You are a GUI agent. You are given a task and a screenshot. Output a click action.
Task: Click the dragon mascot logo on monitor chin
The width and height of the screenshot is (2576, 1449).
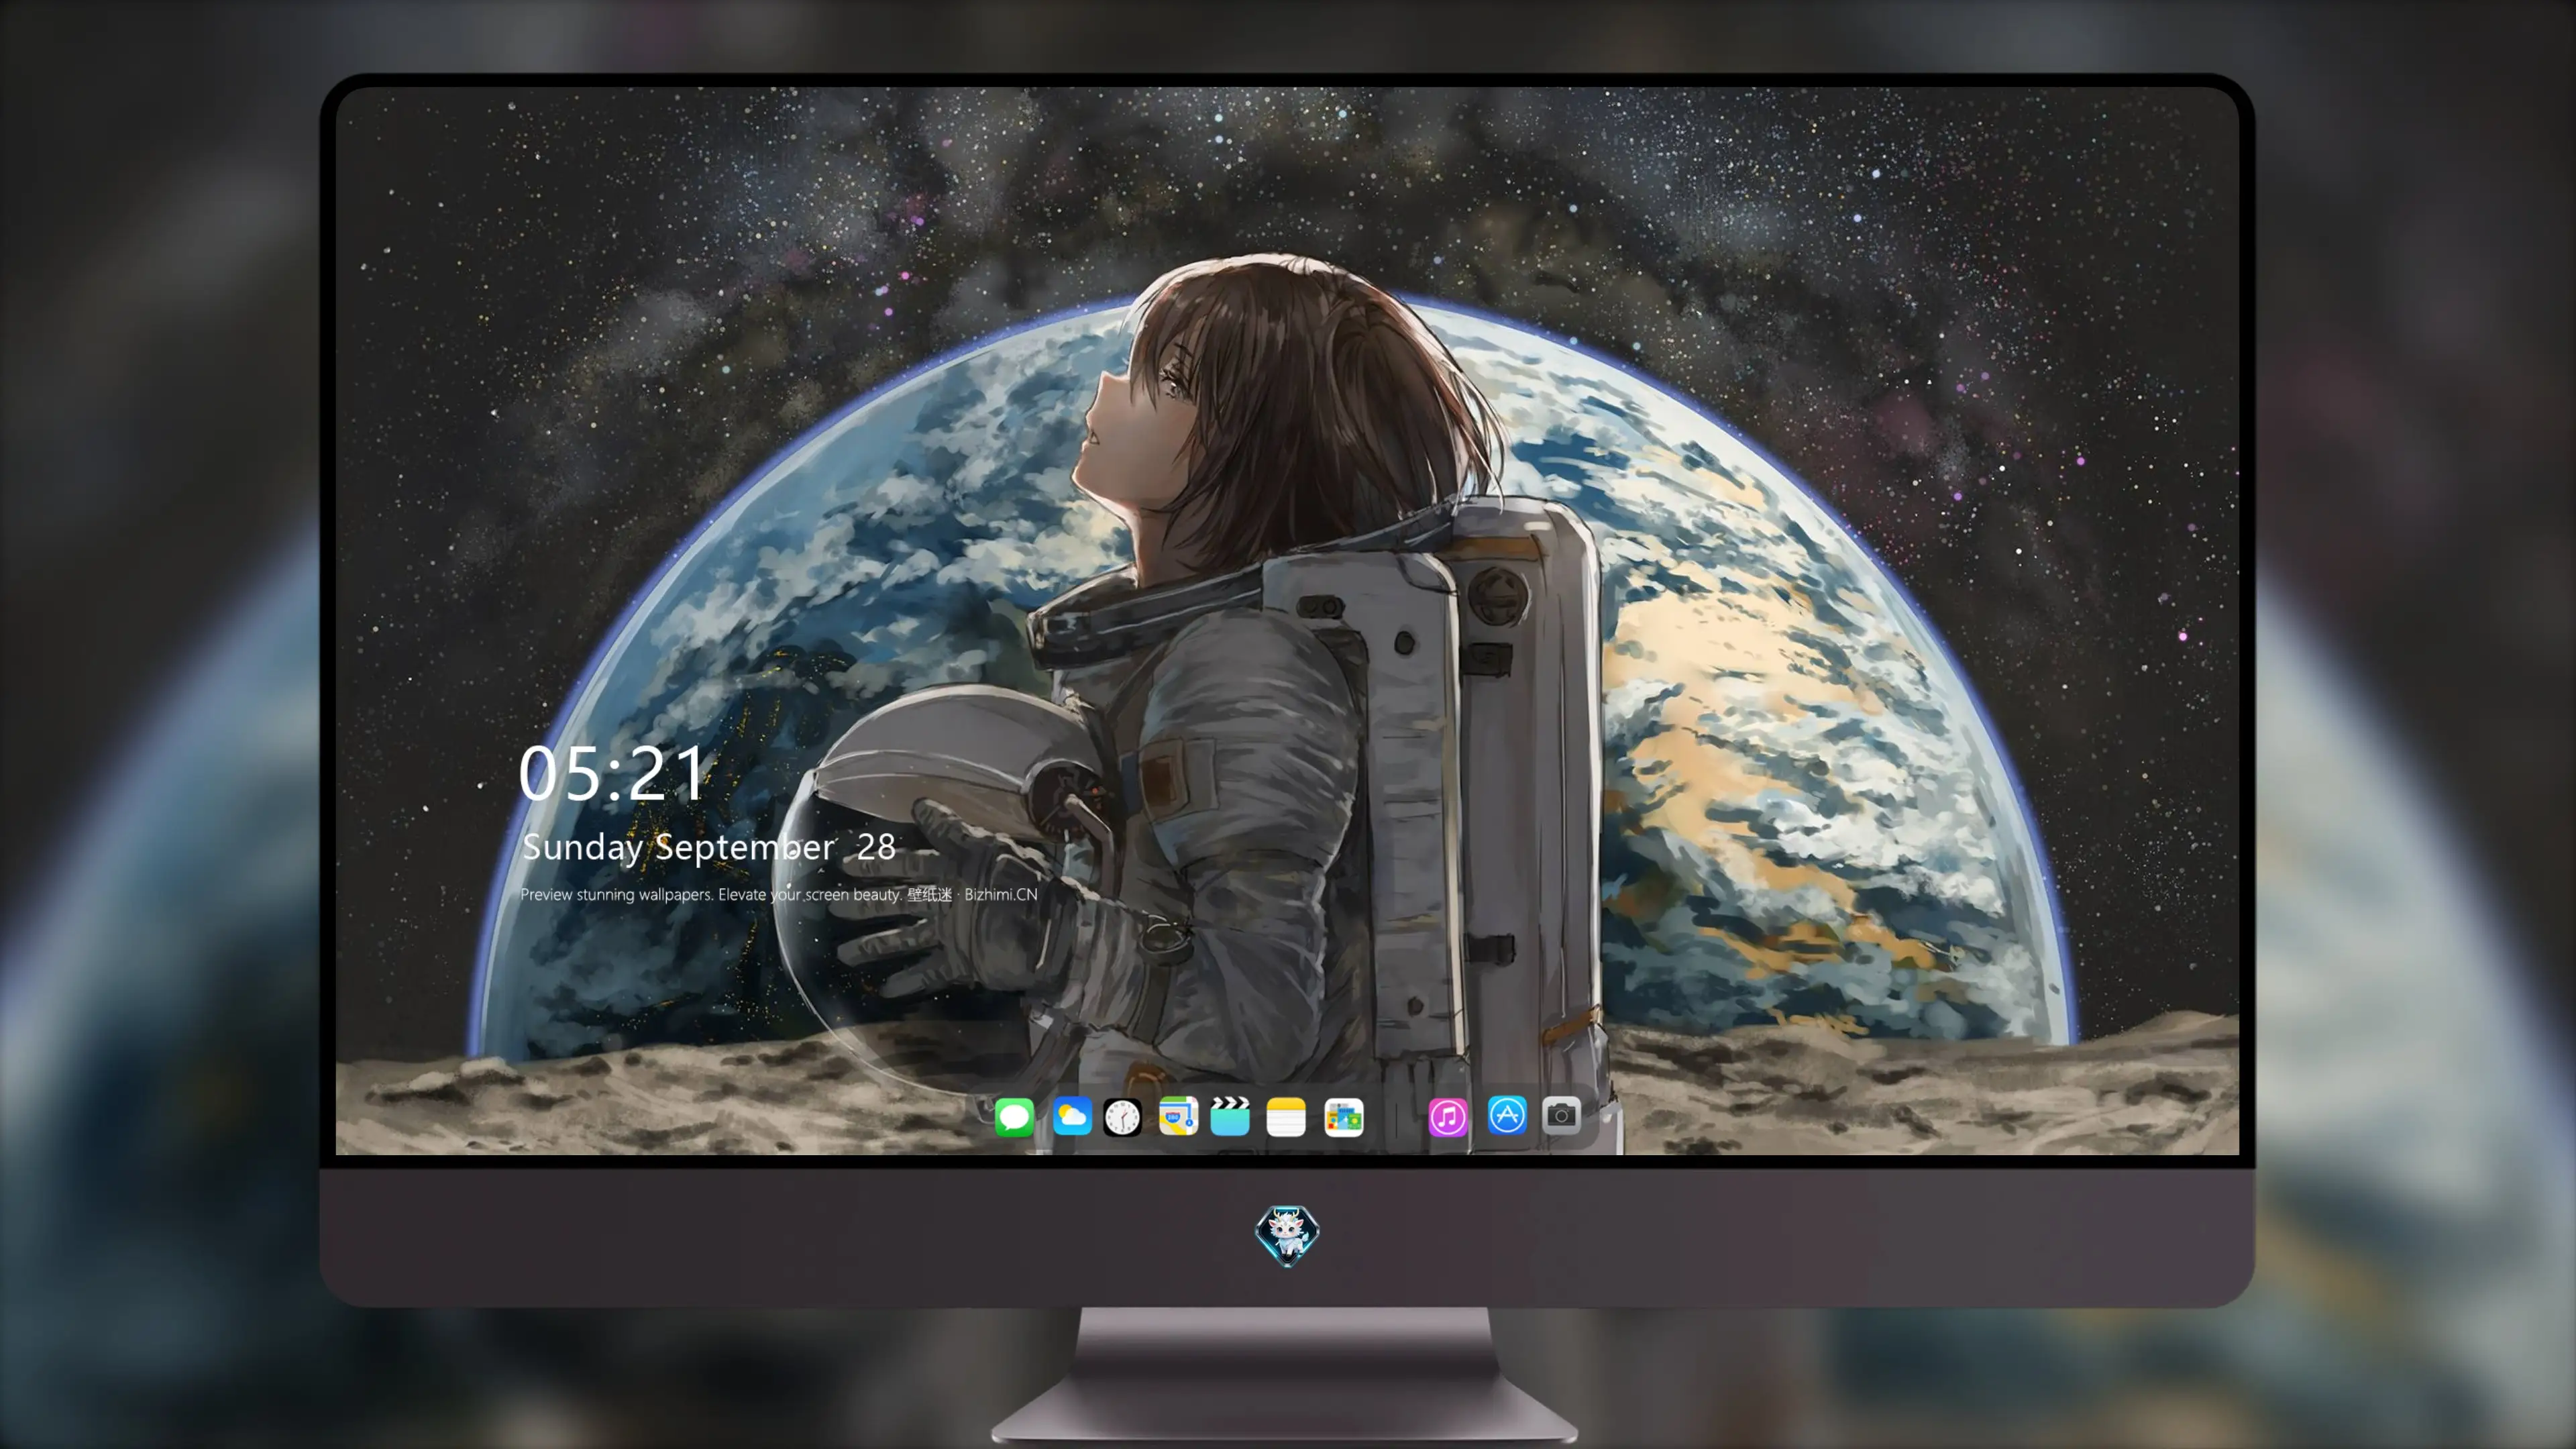point(1287,1235)
